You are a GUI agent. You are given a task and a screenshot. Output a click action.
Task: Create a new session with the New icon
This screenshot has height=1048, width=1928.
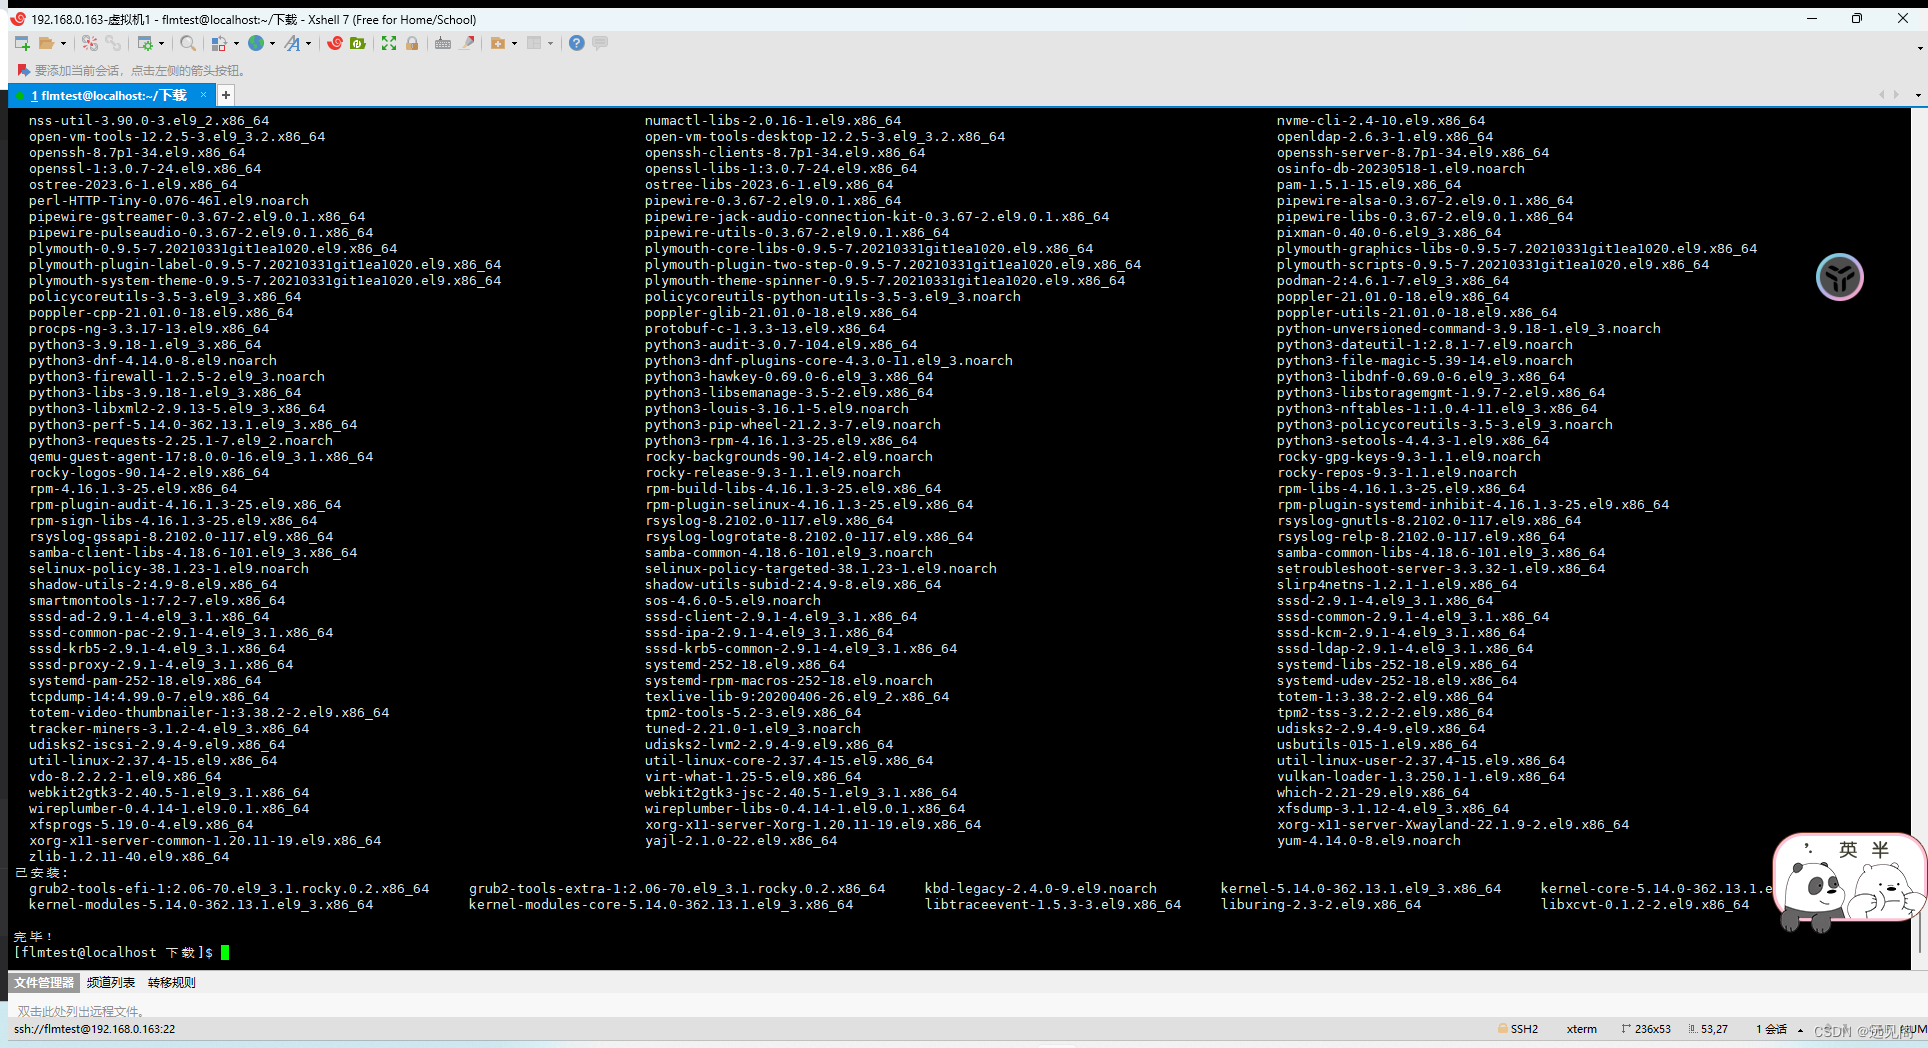tap(22, 43)
